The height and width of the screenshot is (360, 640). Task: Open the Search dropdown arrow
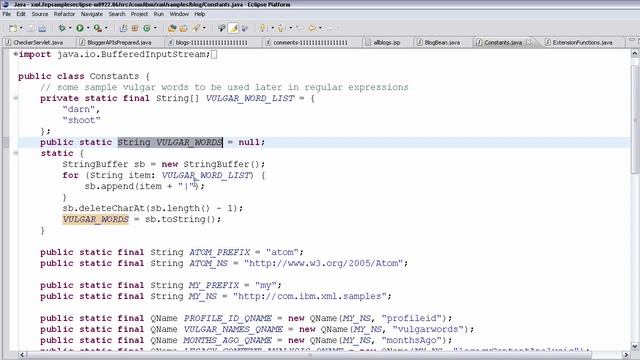(x=204, y=28)
